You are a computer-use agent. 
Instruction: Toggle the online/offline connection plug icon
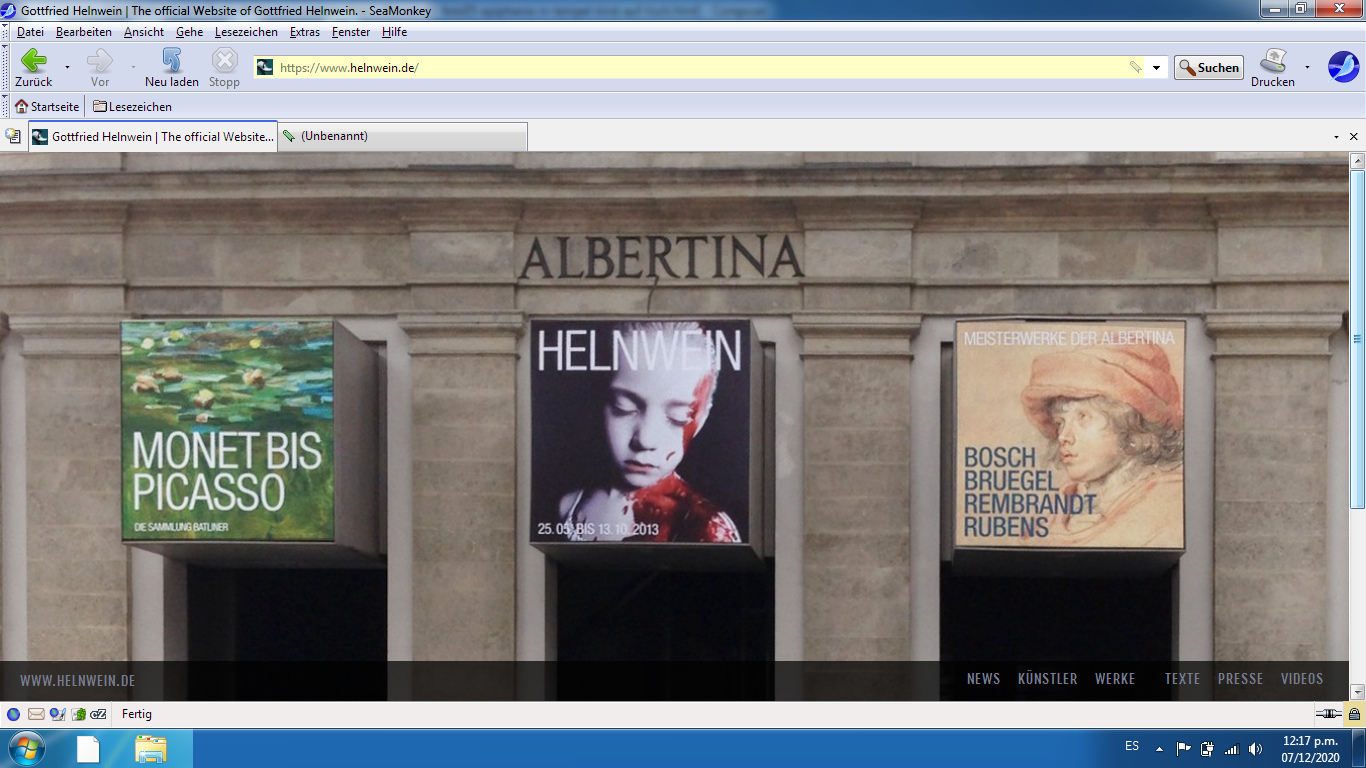click(x=1328, y=714)
